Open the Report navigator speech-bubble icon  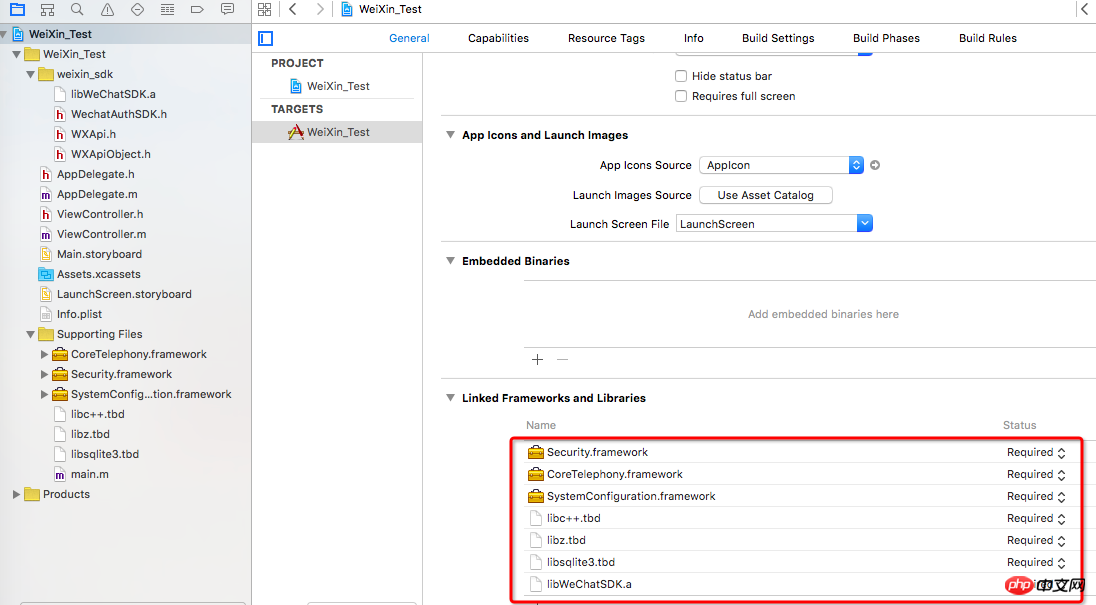pyautogui.click(x=227, y=10)
